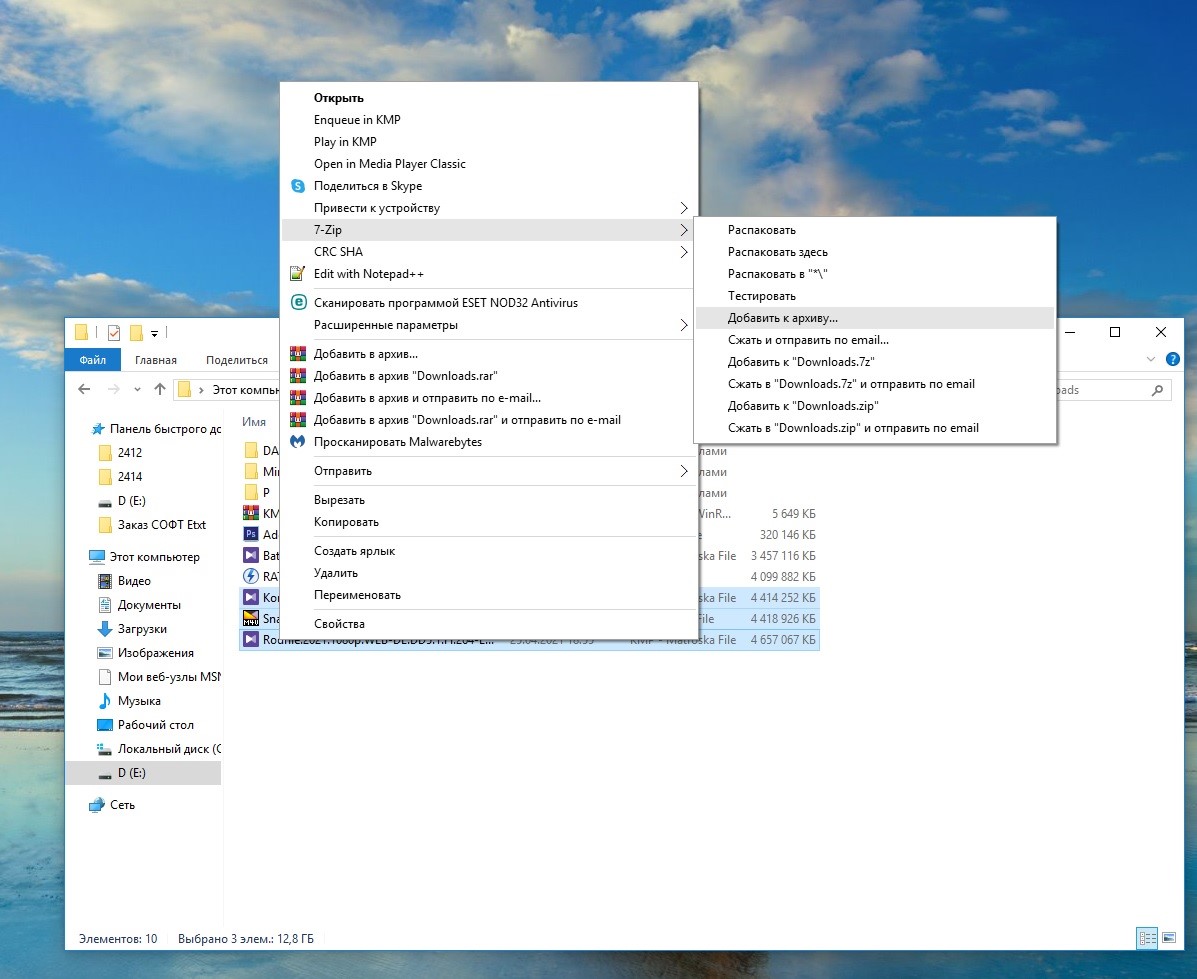Click the search magnifier icon in Explorer
The height and width of the screenshot is (979, 1197).
(1158, 390)
